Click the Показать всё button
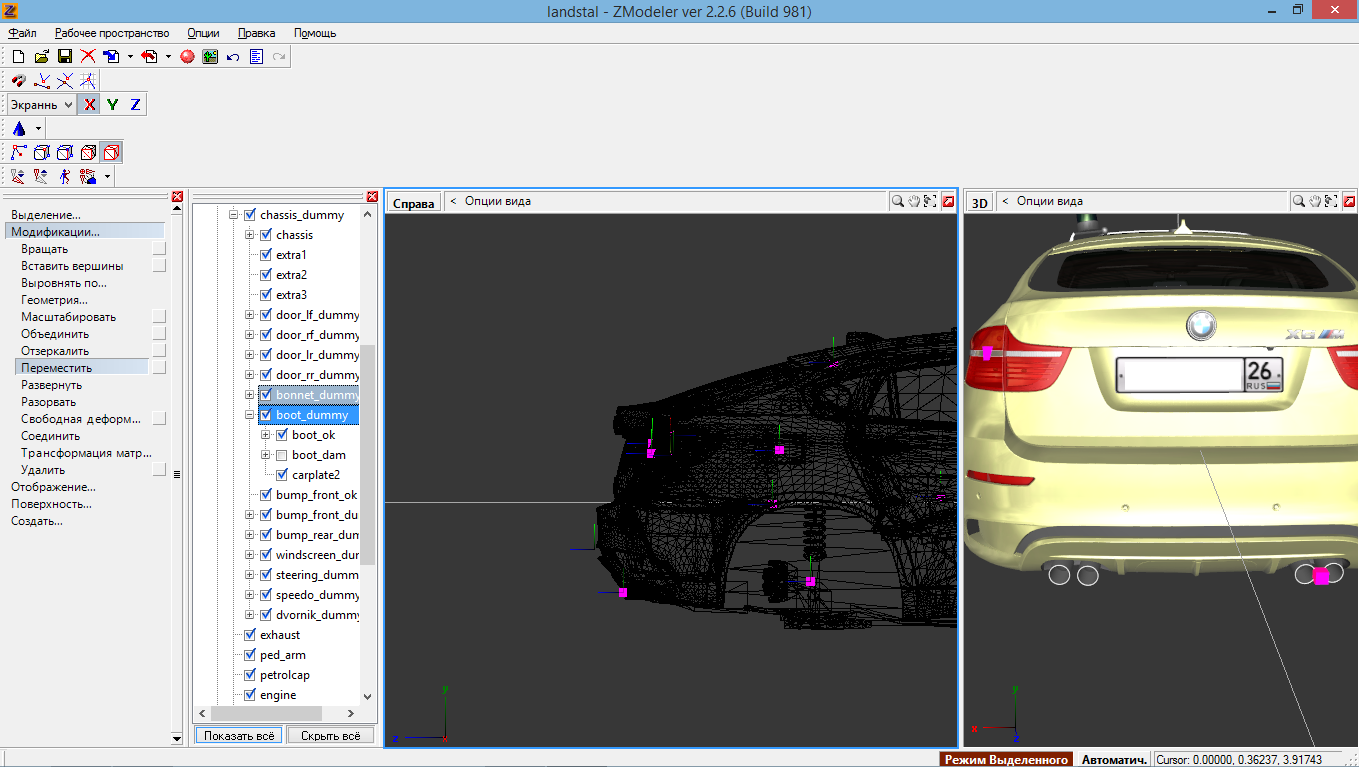The height and width of the screenshot is (767, 1359). click(x=238, y=735)
